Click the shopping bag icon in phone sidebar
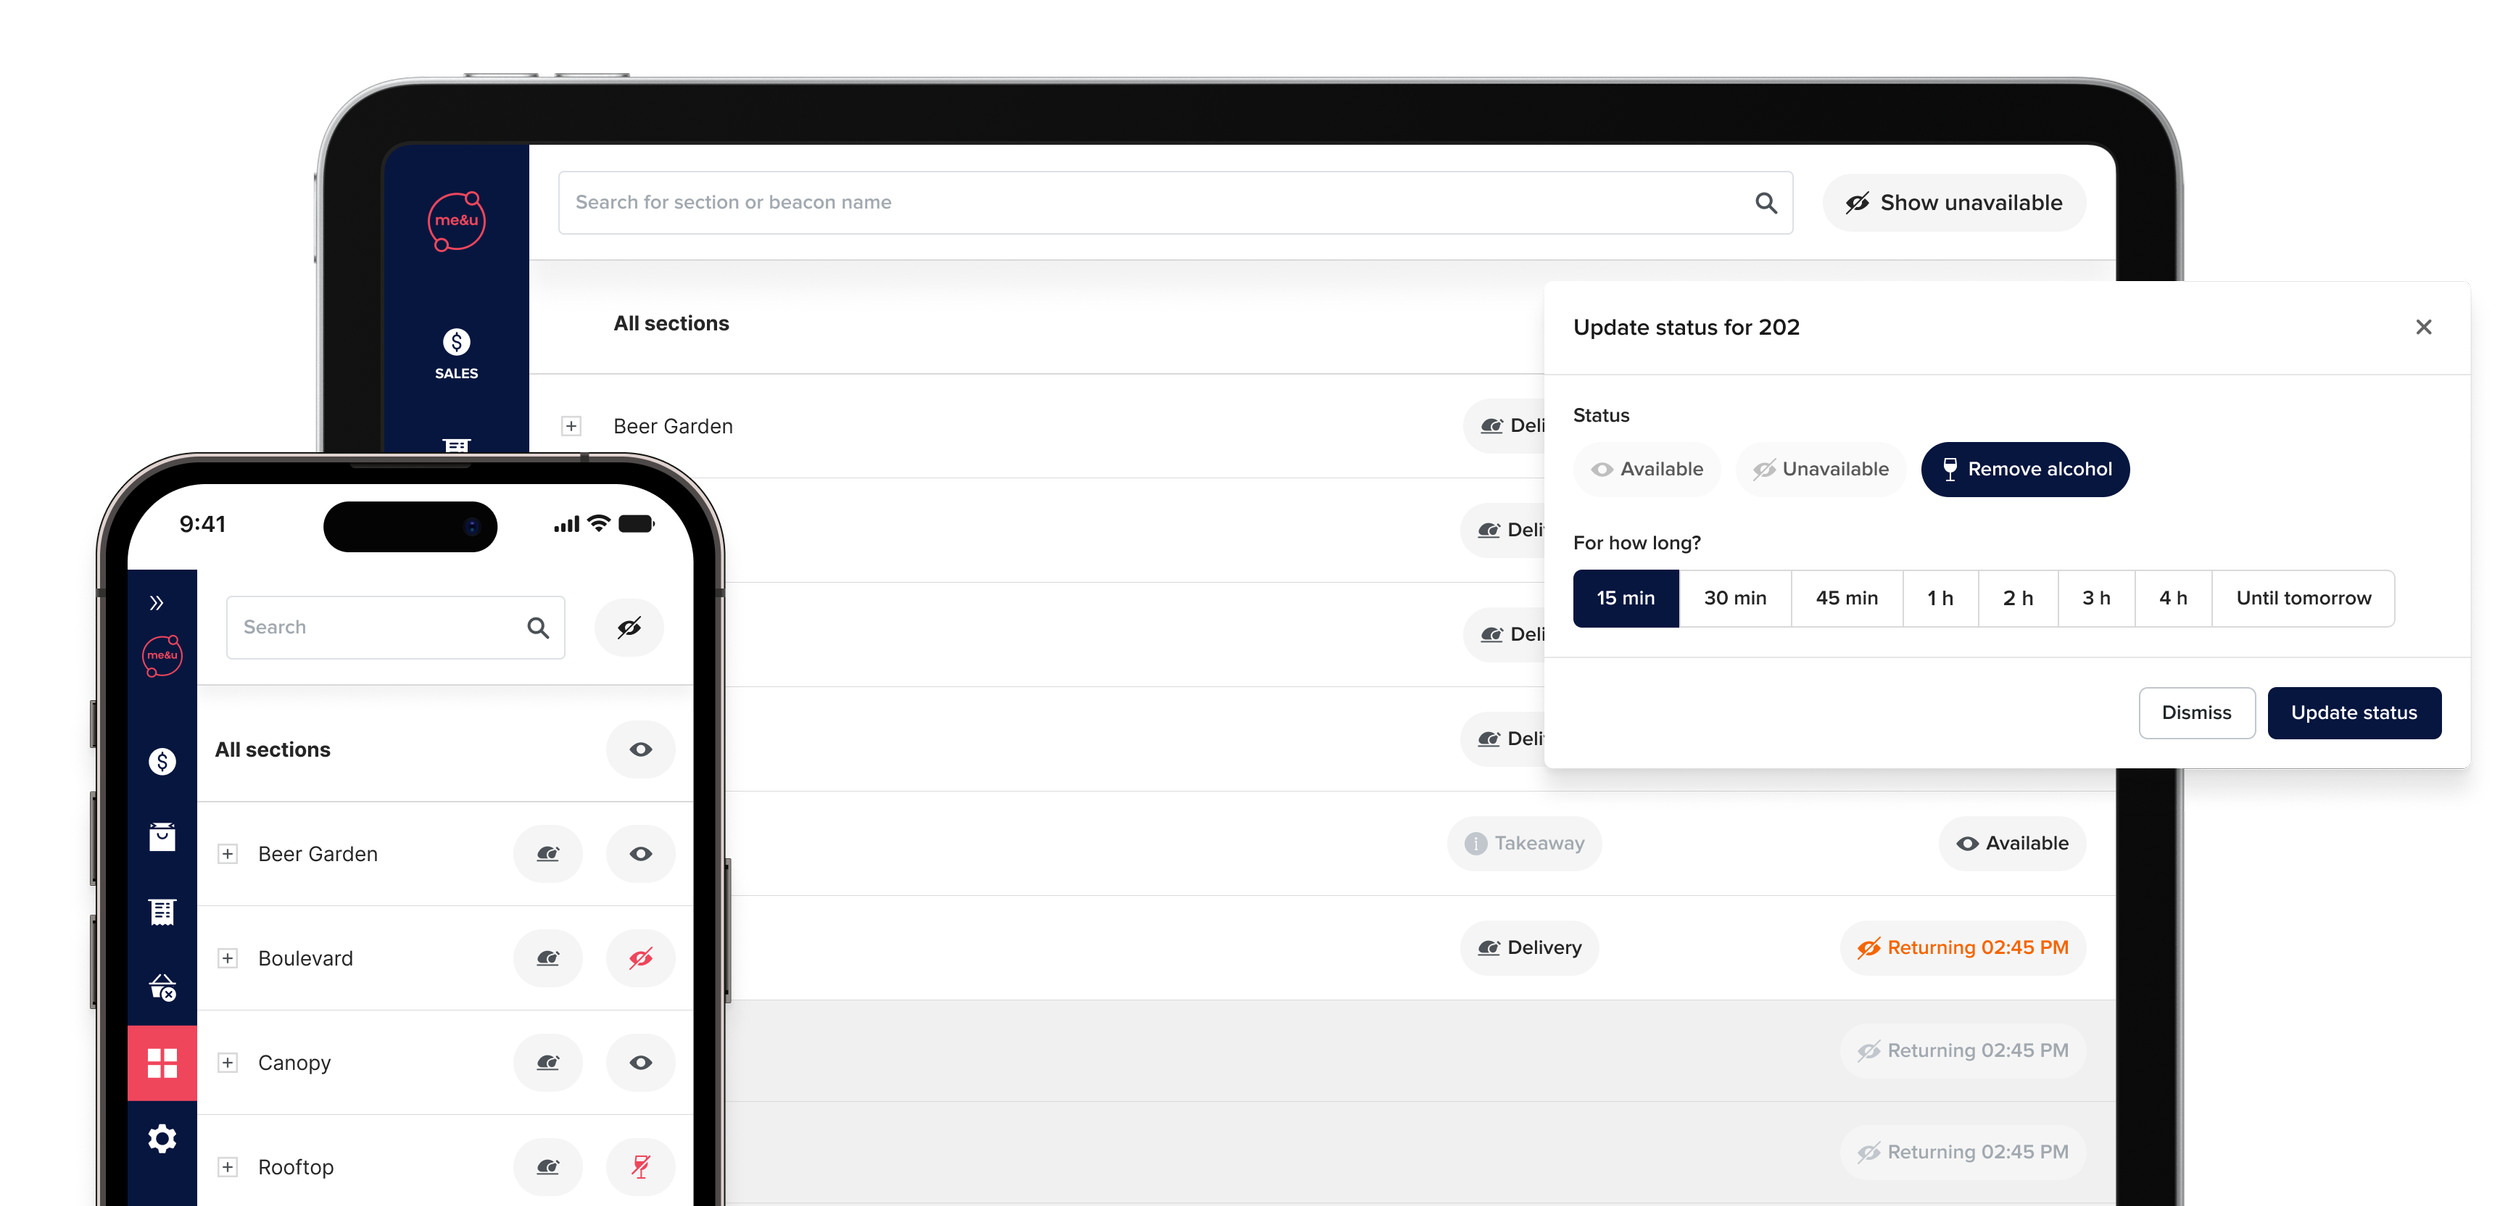Screen dimensions: 2500x1206 162,837
